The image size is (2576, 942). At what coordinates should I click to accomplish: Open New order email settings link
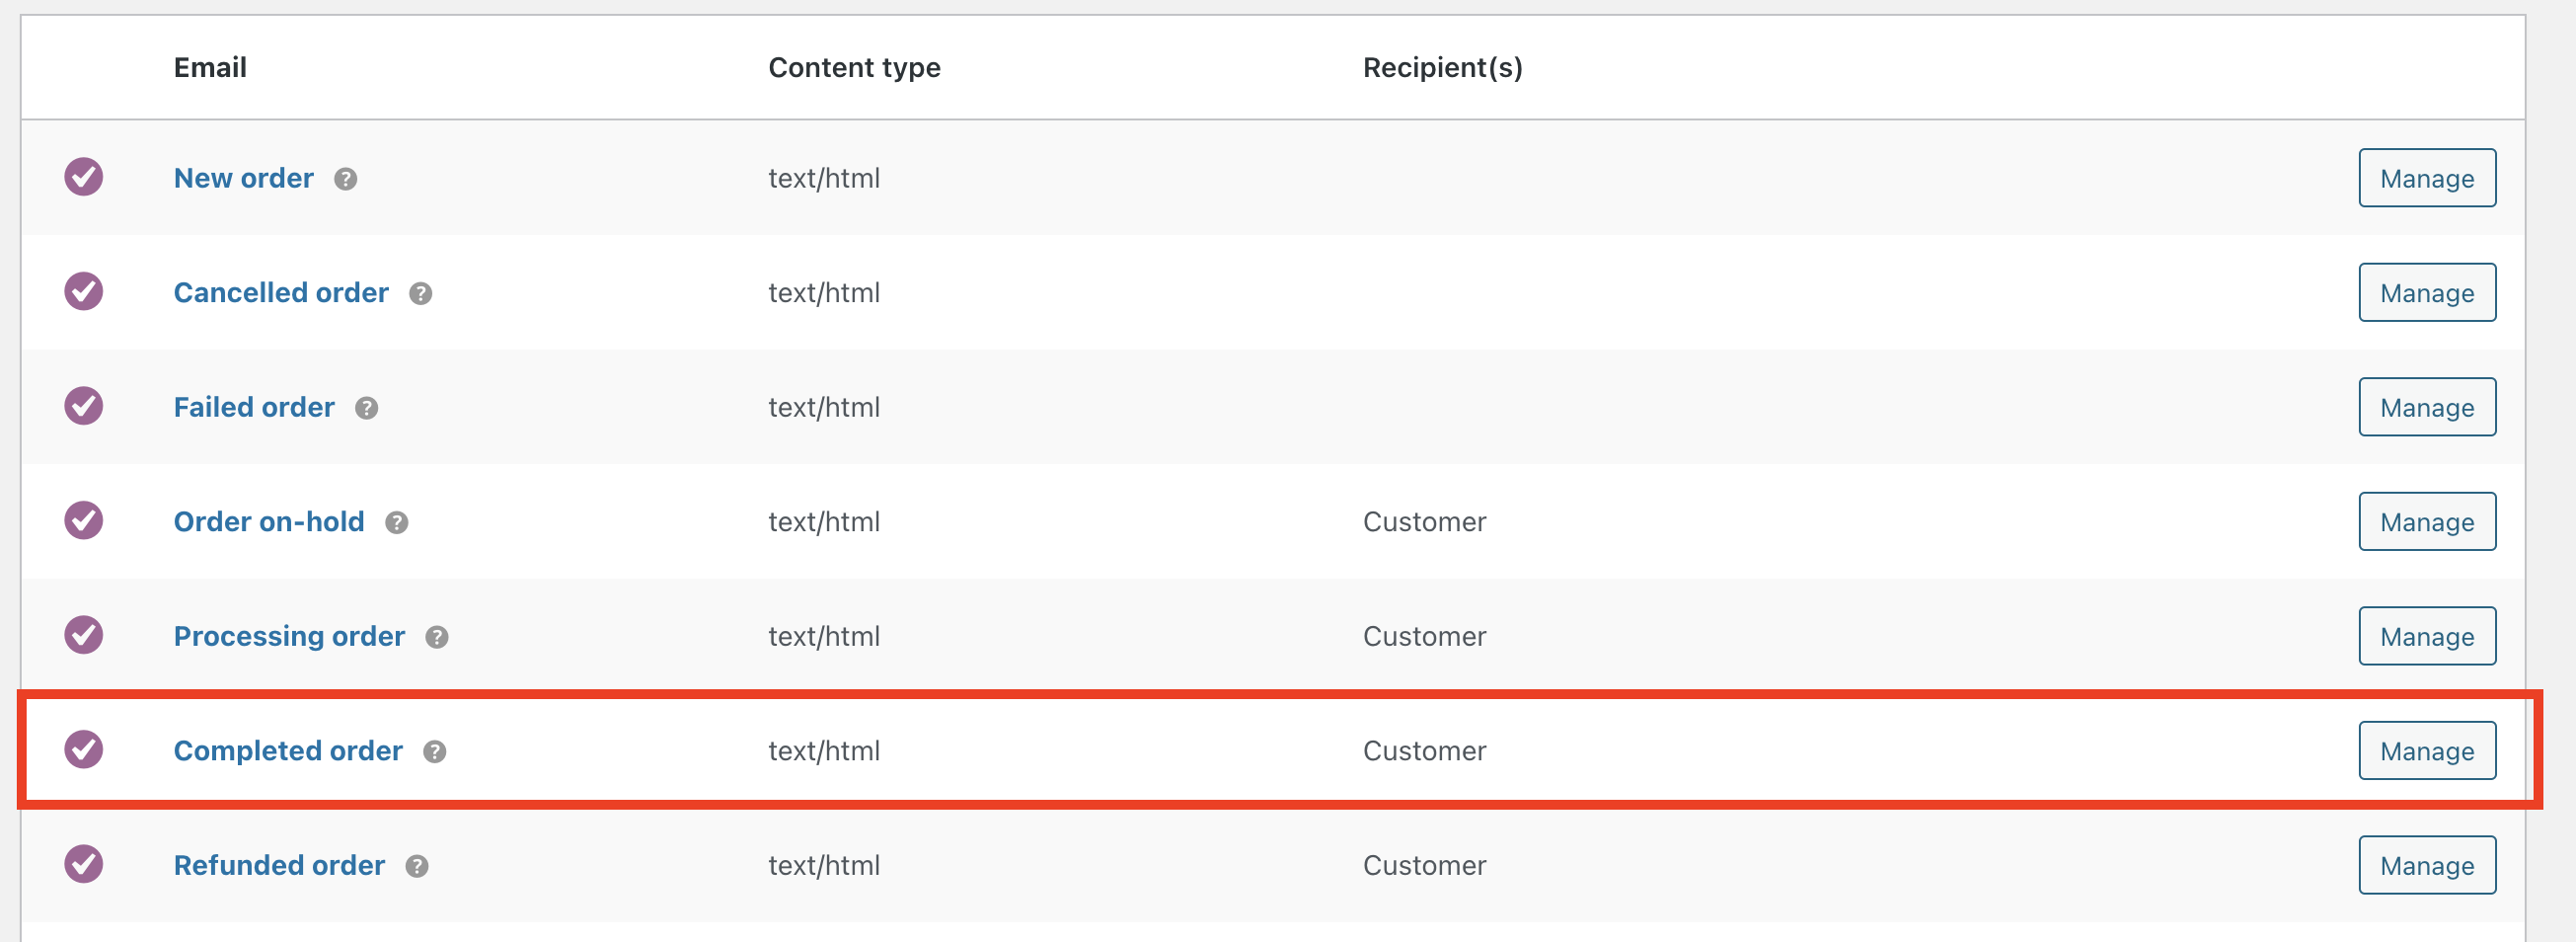click(x=243, y=178)
